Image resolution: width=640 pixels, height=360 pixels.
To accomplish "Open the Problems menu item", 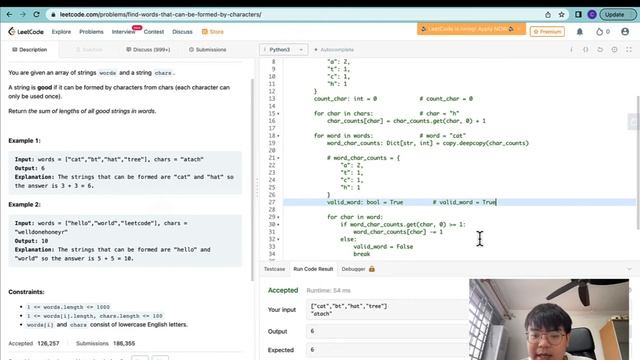I will 91,31.
